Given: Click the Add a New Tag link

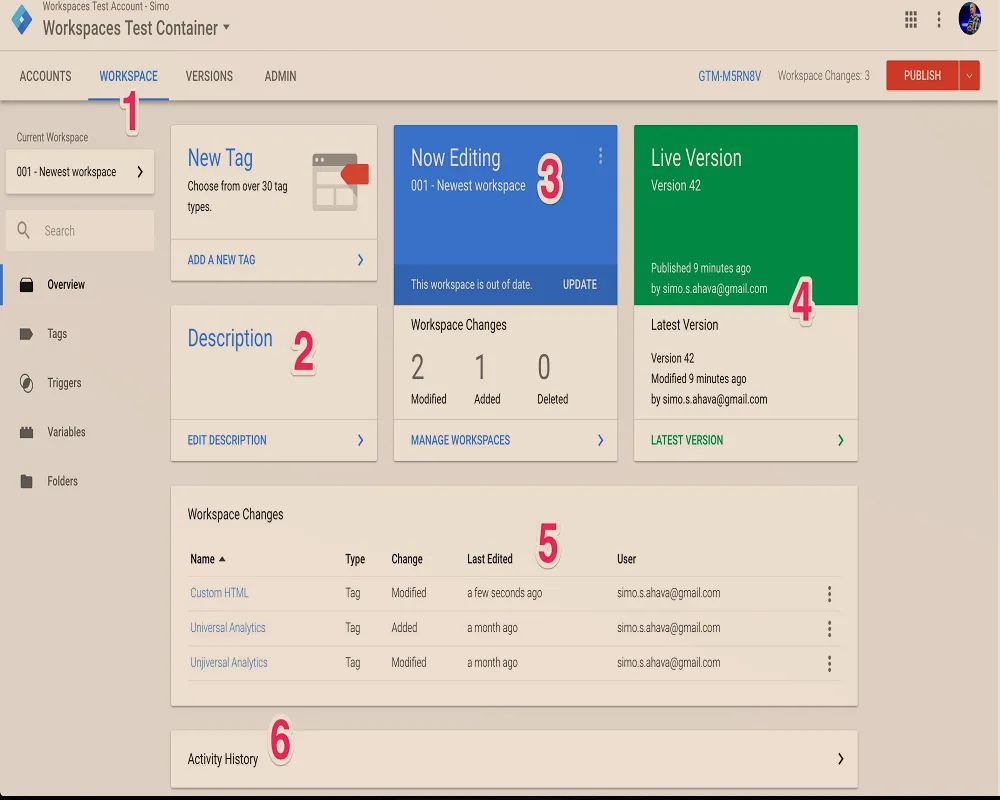Looking at the screenshot, I should [x=222, y=260].
